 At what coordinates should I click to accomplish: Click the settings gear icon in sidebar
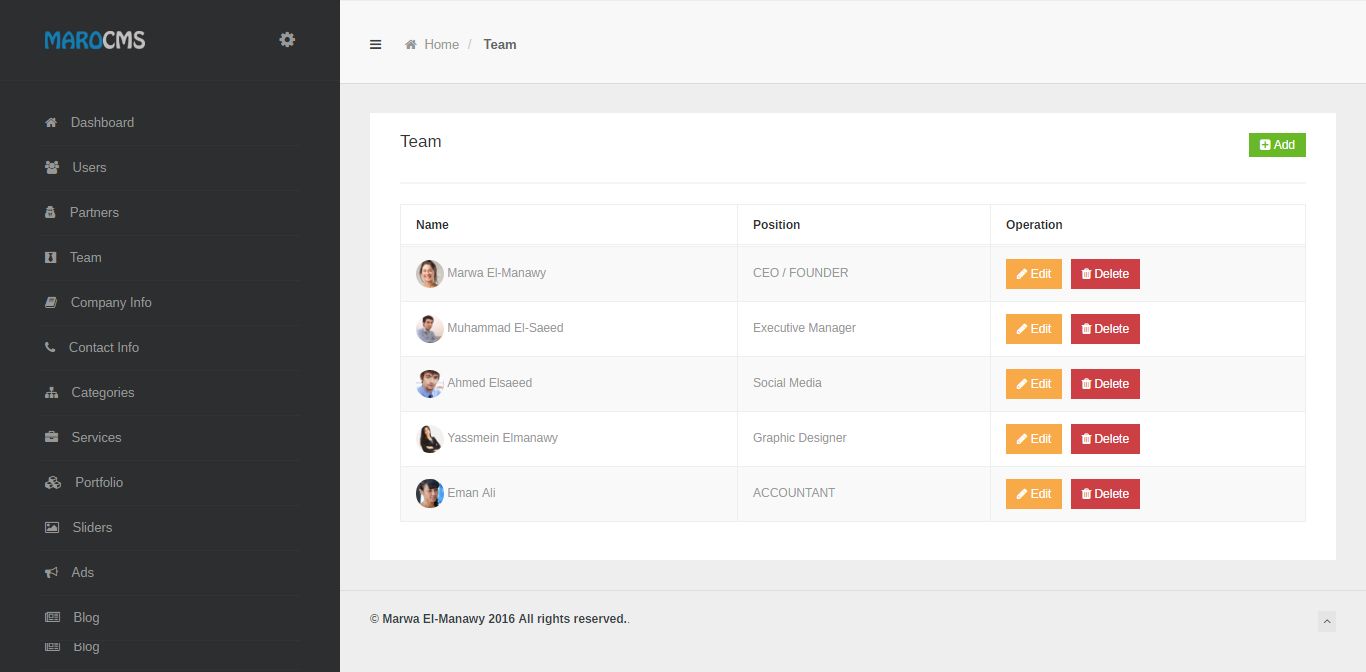tap(287, 40)
